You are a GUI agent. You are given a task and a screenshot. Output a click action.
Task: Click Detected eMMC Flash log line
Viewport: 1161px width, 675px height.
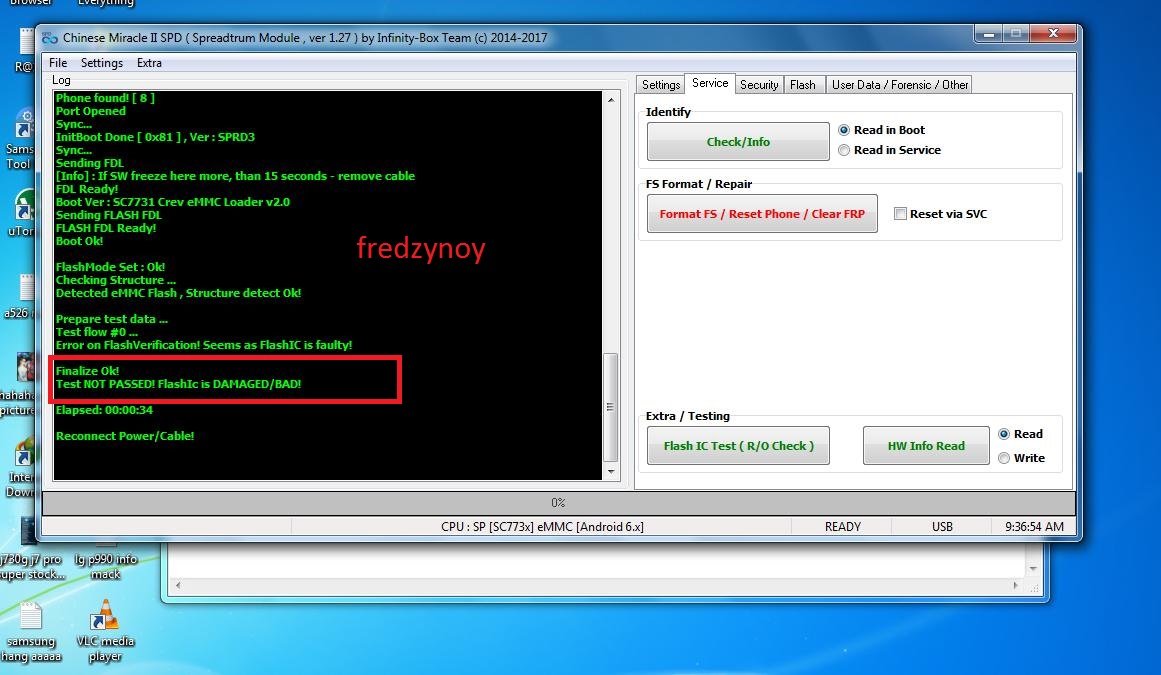tap(178, 293)
